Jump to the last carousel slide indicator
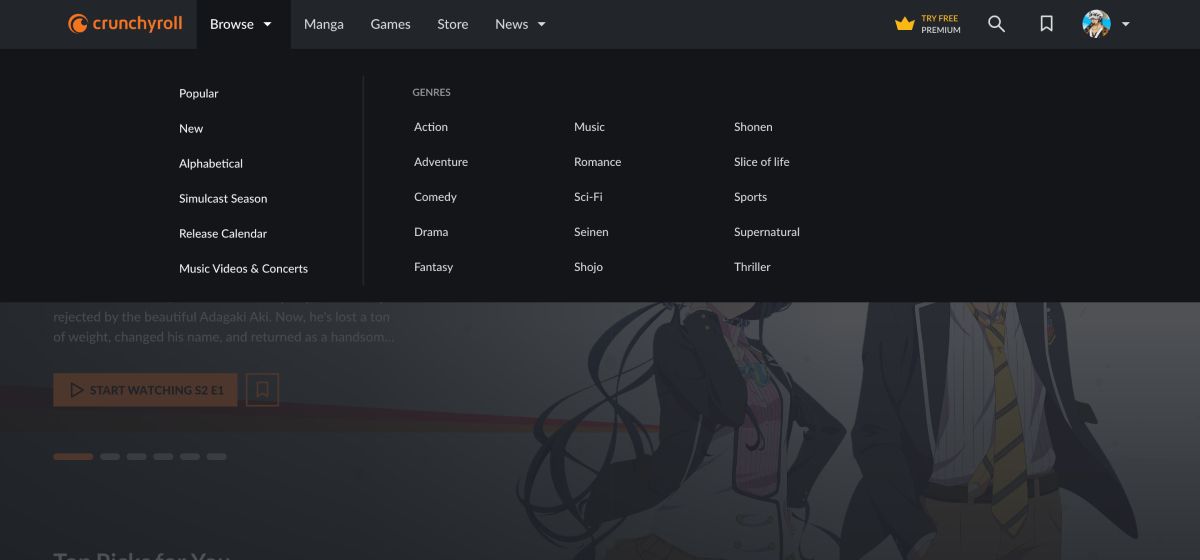Viewport: 1200px width, 560px height. tap(216, 456)
